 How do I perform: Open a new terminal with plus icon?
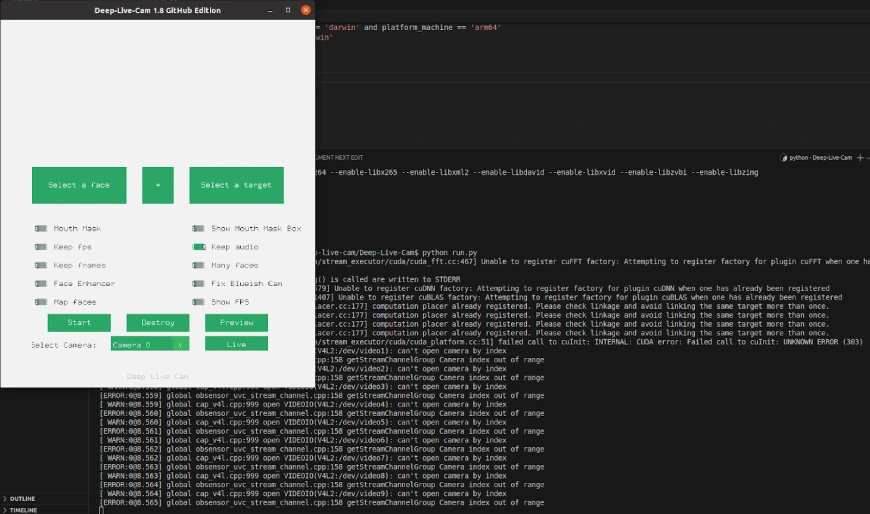coord(860,158)
